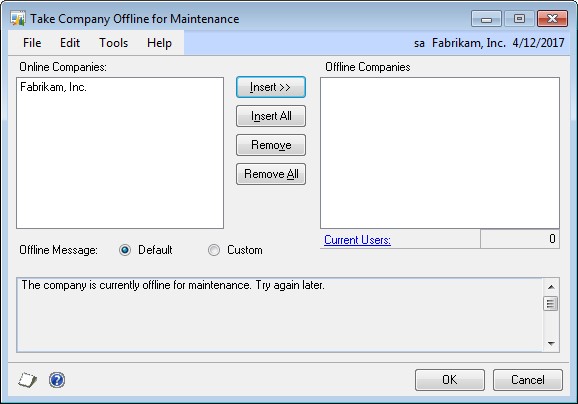Open the File menu
Viewport: 578px width, 404px height.
pyautogui.click(x=32, y=43)
